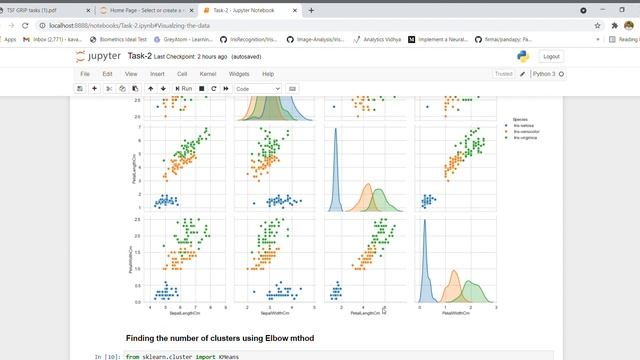Bookmark this page with star icon
This screenshot has width=640, height=360.
[598, 25]
